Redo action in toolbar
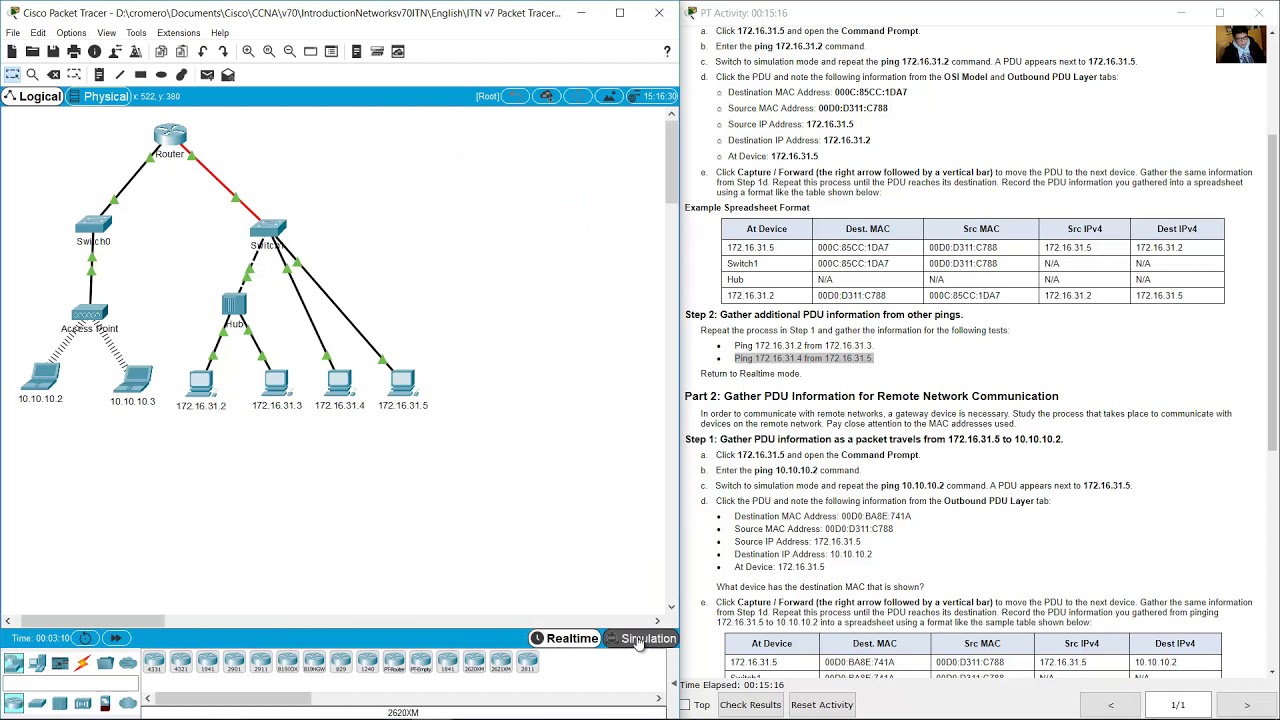The height and width of the screenshot is (720, 1280). tap(223, 51)
